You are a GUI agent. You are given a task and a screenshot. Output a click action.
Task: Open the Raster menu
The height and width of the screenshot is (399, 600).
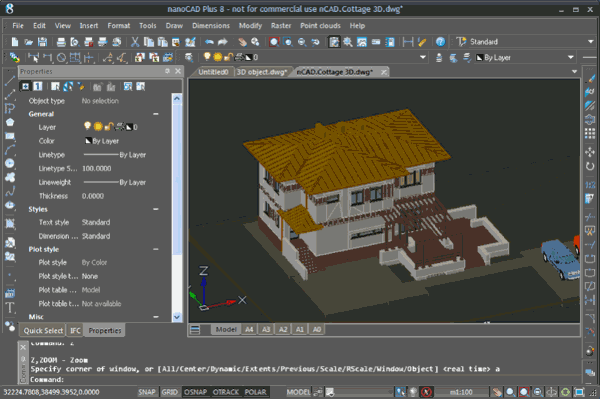pos(281,26)
